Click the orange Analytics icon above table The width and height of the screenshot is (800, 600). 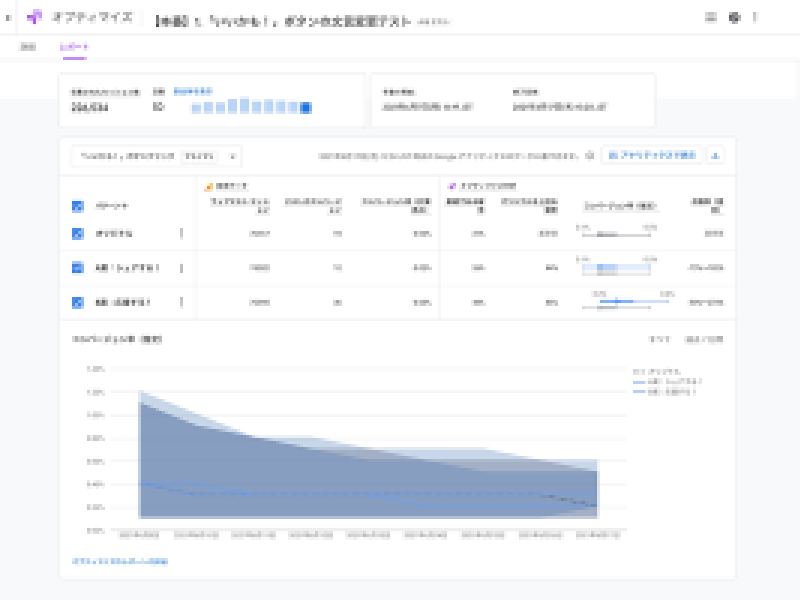pyautogui.click(x=208, y=186)
